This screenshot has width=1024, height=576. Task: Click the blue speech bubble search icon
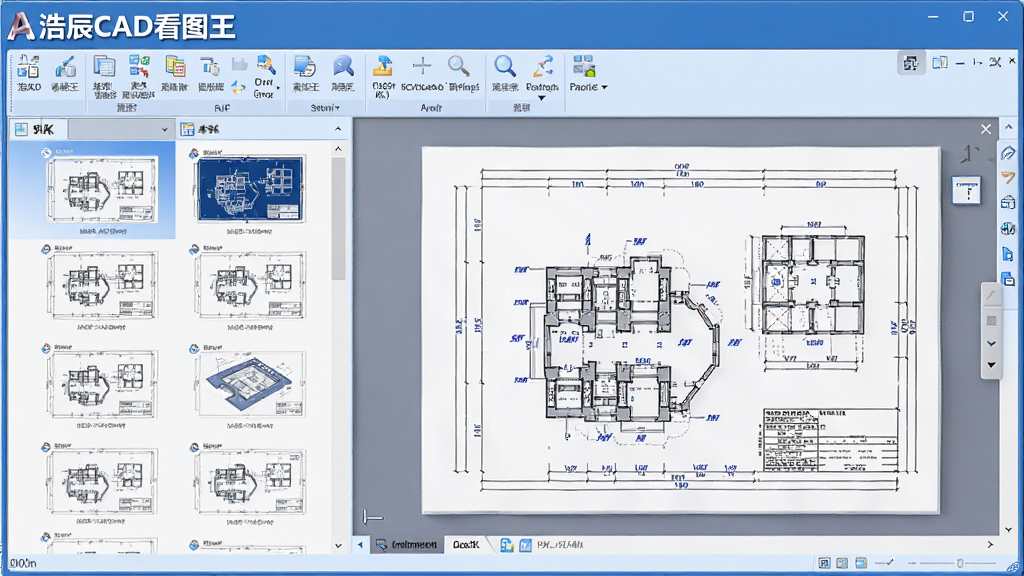tap(343, 67)
